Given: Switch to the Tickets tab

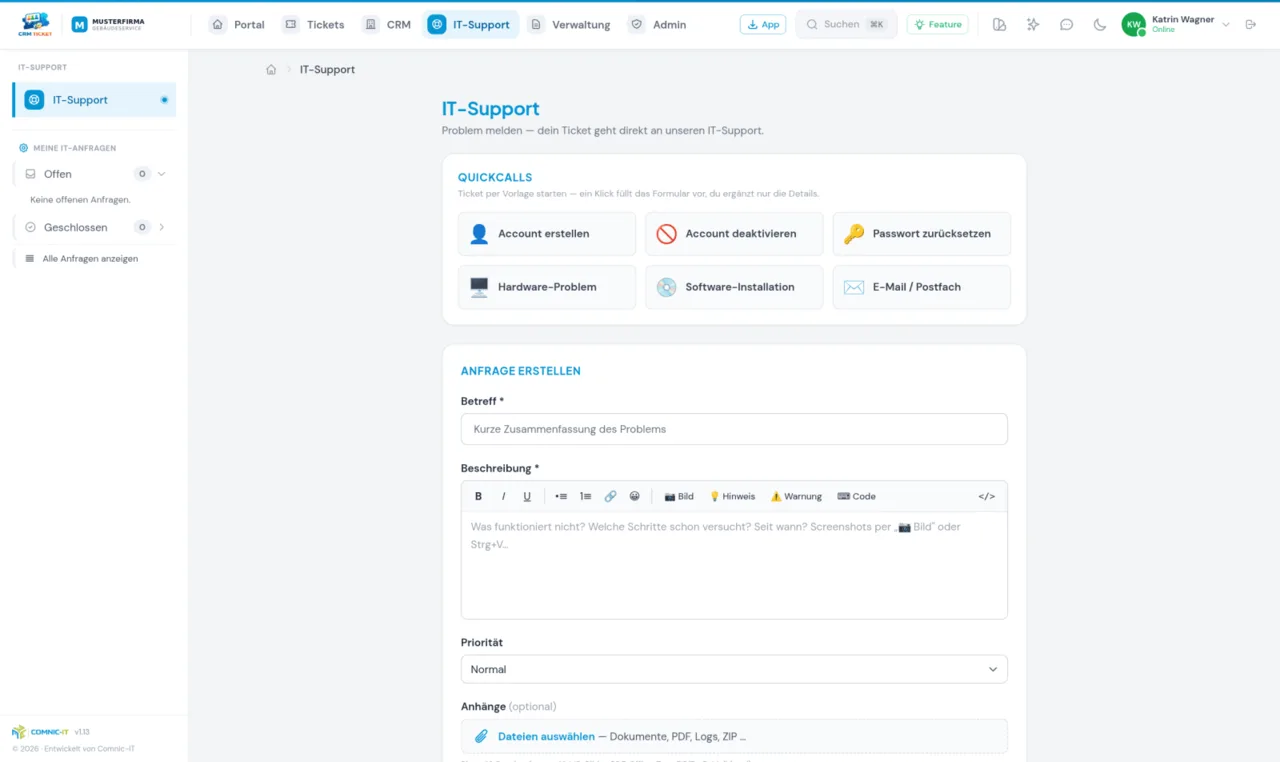Looking at the screenshot, I should click(314, 24).
